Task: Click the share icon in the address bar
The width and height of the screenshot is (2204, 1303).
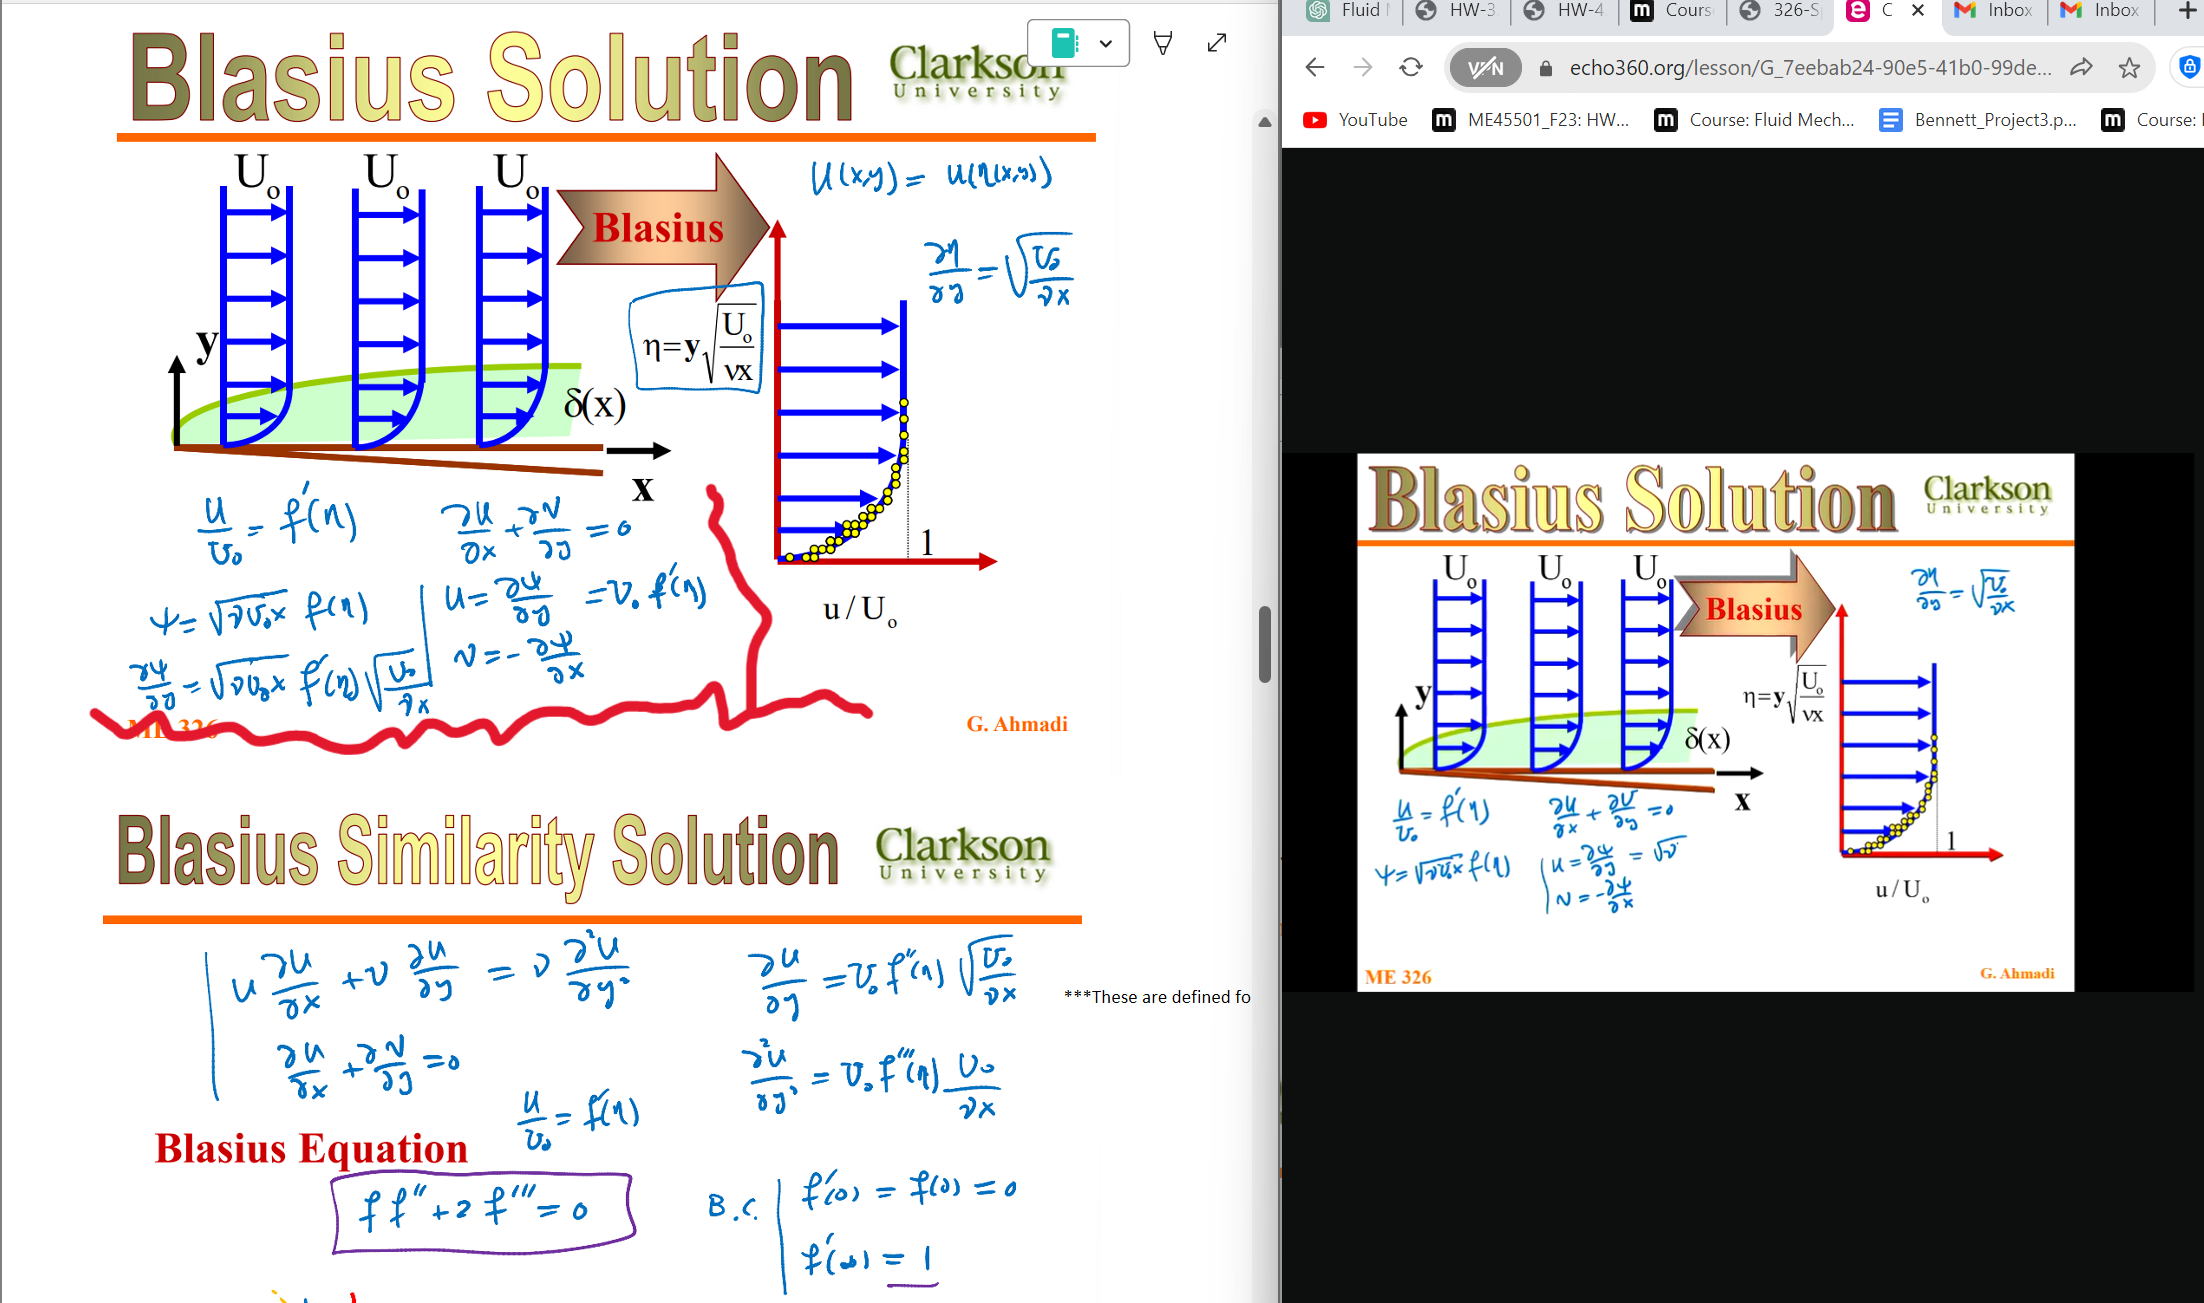Action: click(x=2083, y=67)
